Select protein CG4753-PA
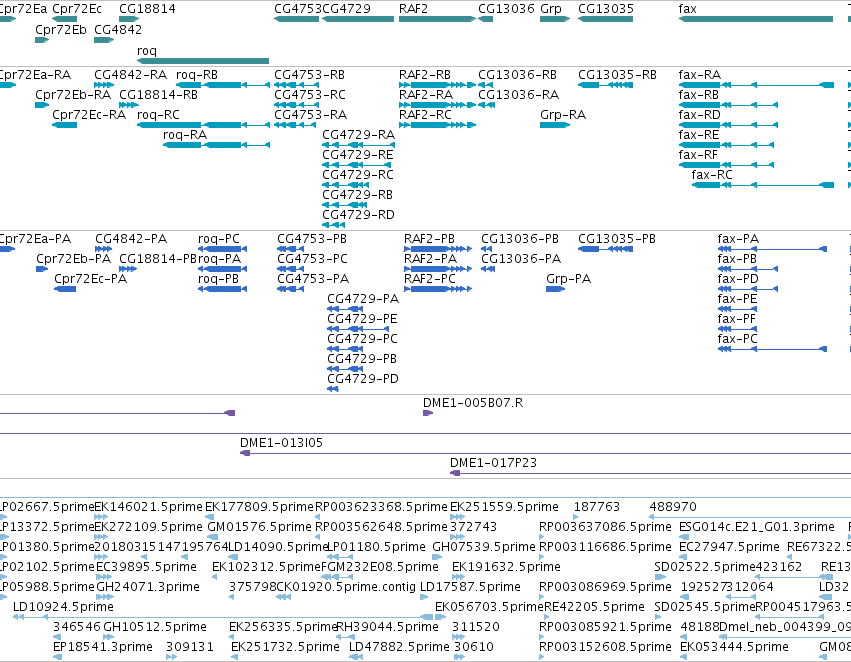The width and height of the screenshot is (851, 662). [313, 279]
